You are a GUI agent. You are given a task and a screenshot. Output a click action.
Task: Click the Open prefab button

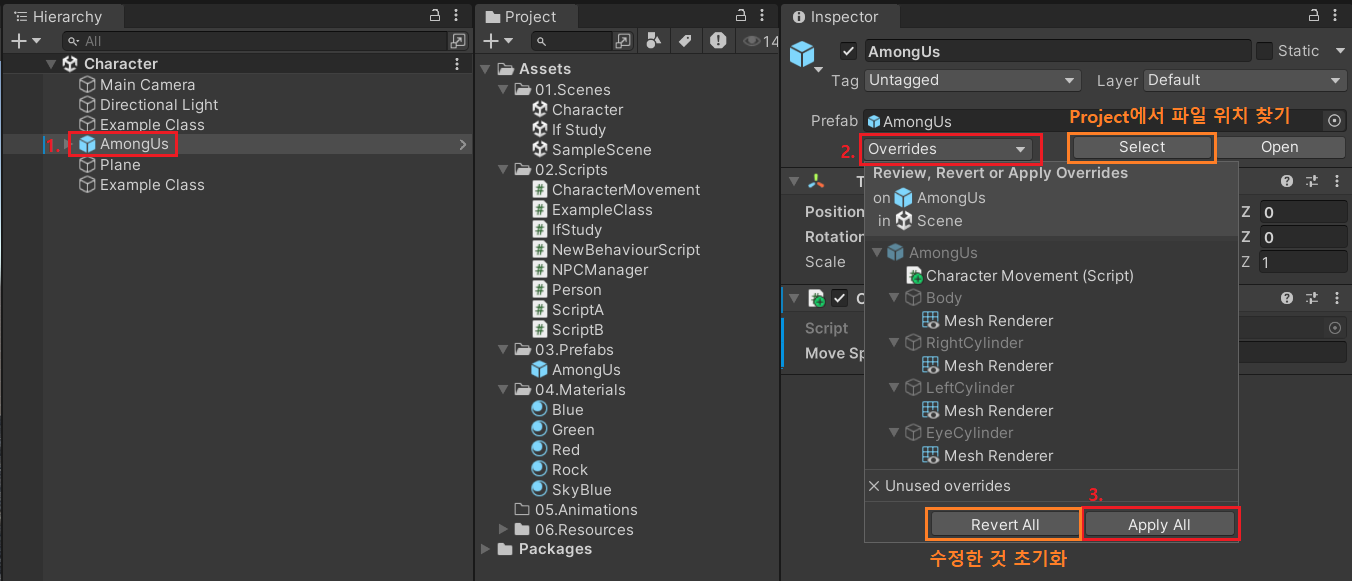1280,147
